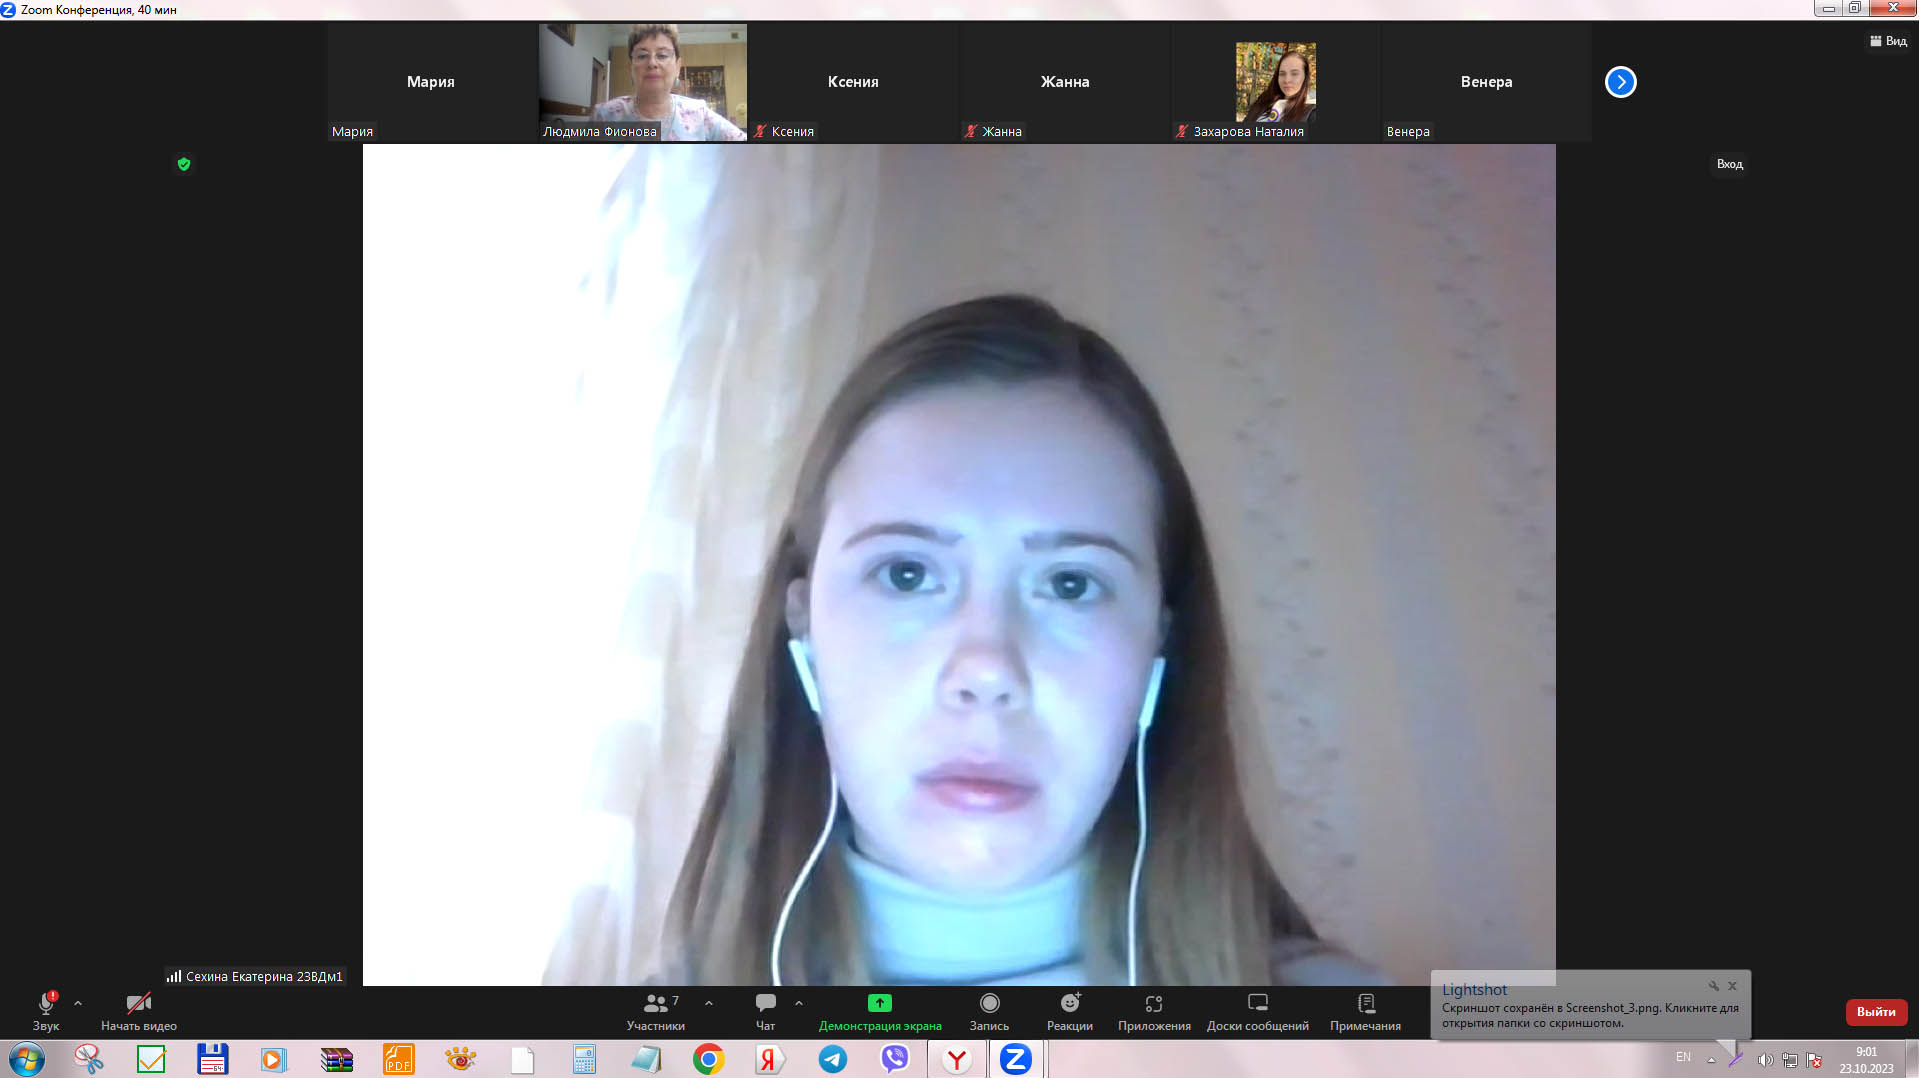Click green encryption shield icon
This screenshot has height=1078, width=1919.
pyautogui.click(x=184, y=164)
